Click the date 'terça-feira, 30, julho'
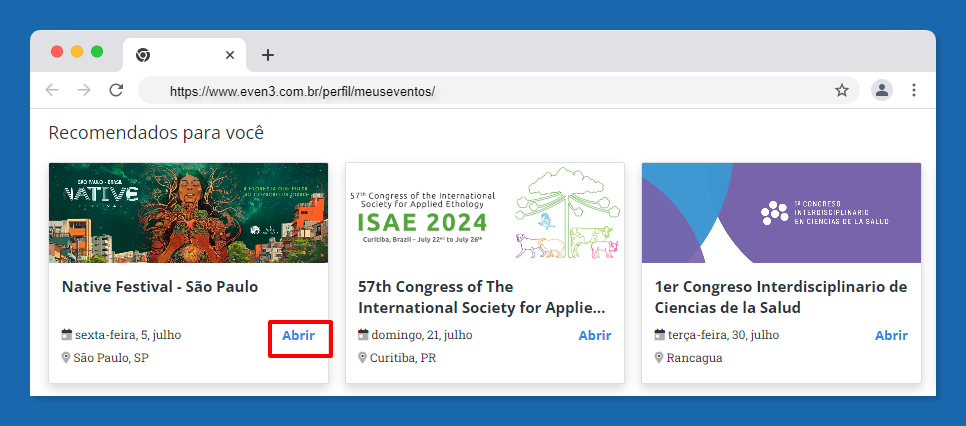The image size is (966, 426). tap(723, 335)
